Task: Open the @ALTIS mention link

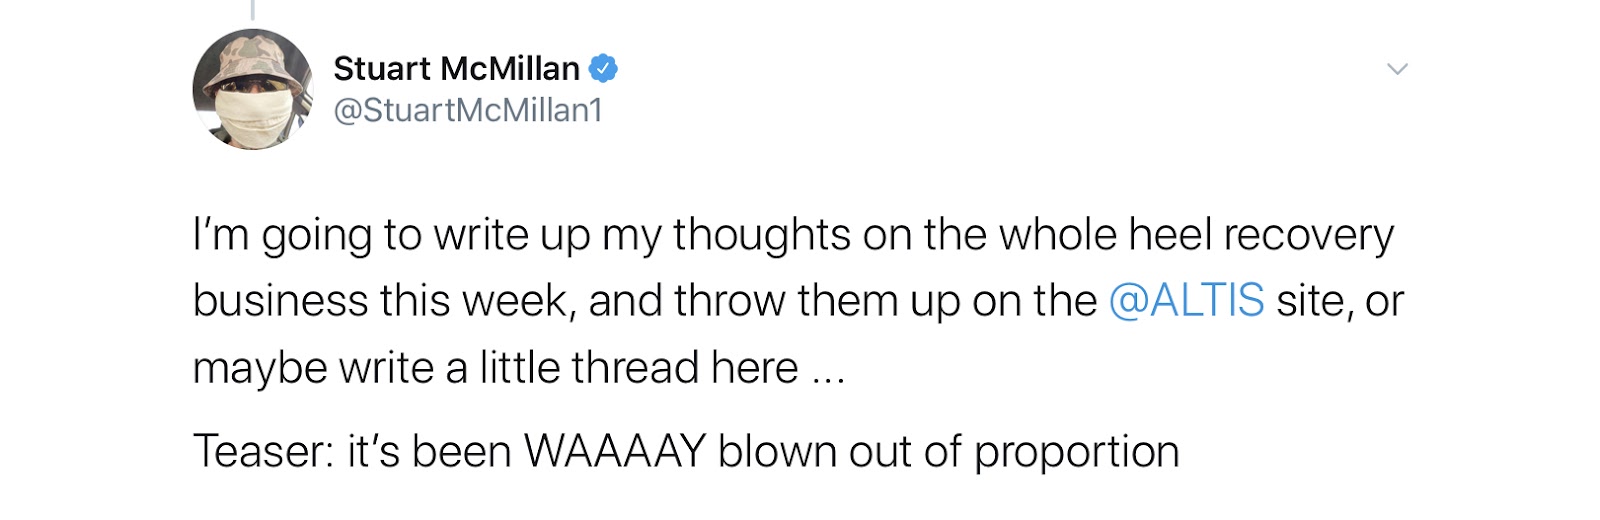Action: 1186,300
